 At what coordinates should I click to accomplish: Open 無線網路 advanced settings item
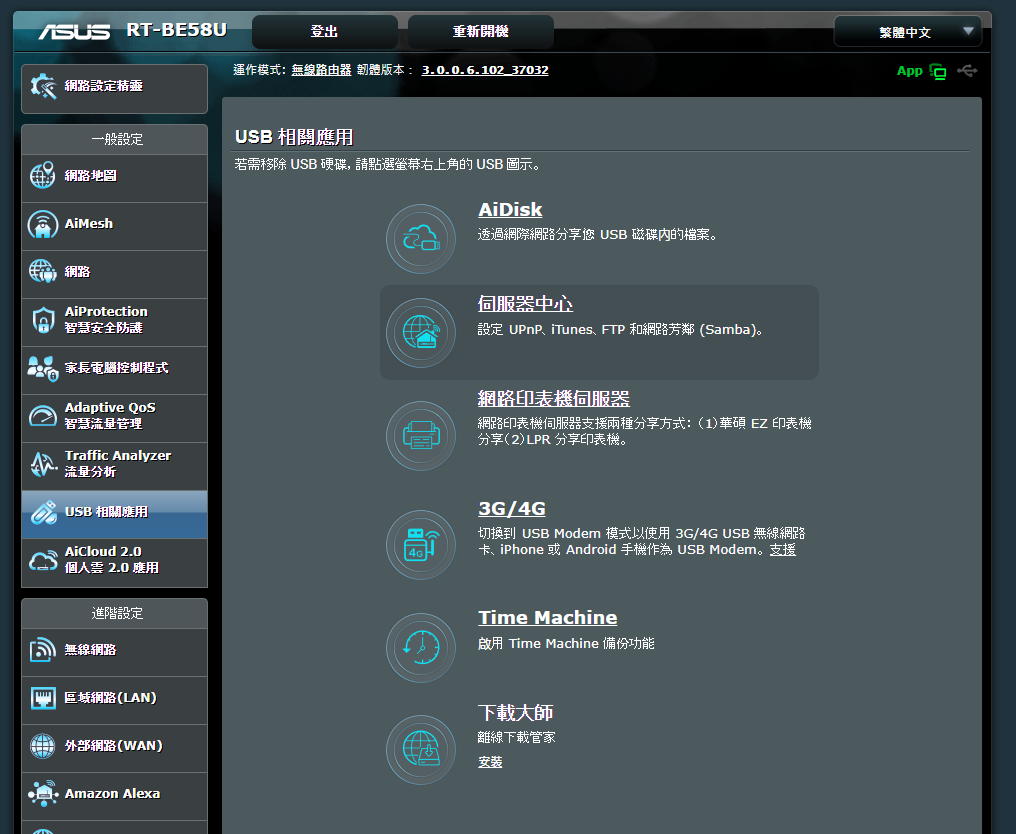click(115, 653)
